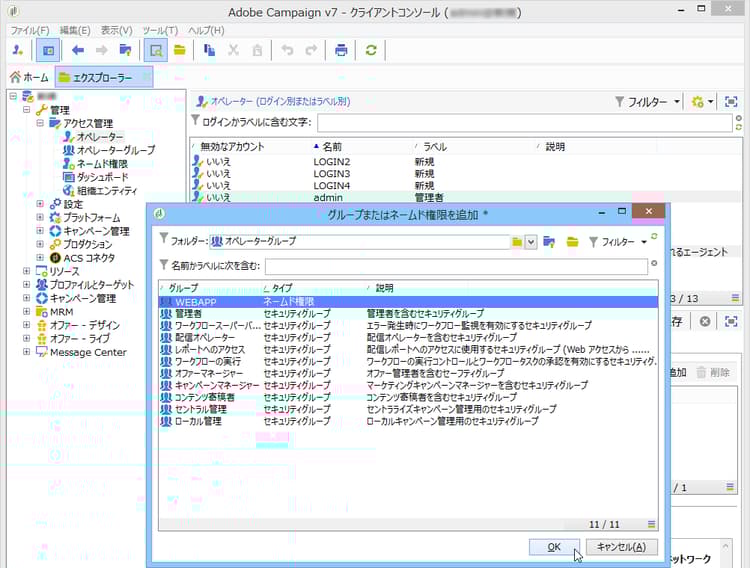Click the redo arrow in main toolbar

click(x=311, y=50)
